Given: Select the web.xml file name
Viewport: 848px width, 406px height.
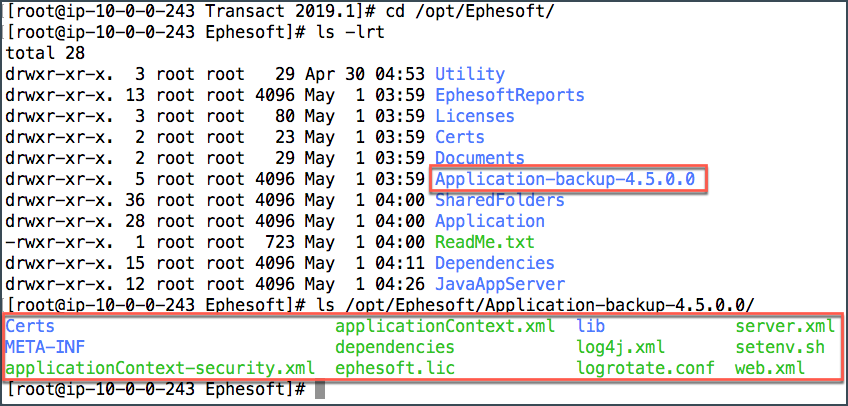Looking at the screenshot, I should 770,369.
